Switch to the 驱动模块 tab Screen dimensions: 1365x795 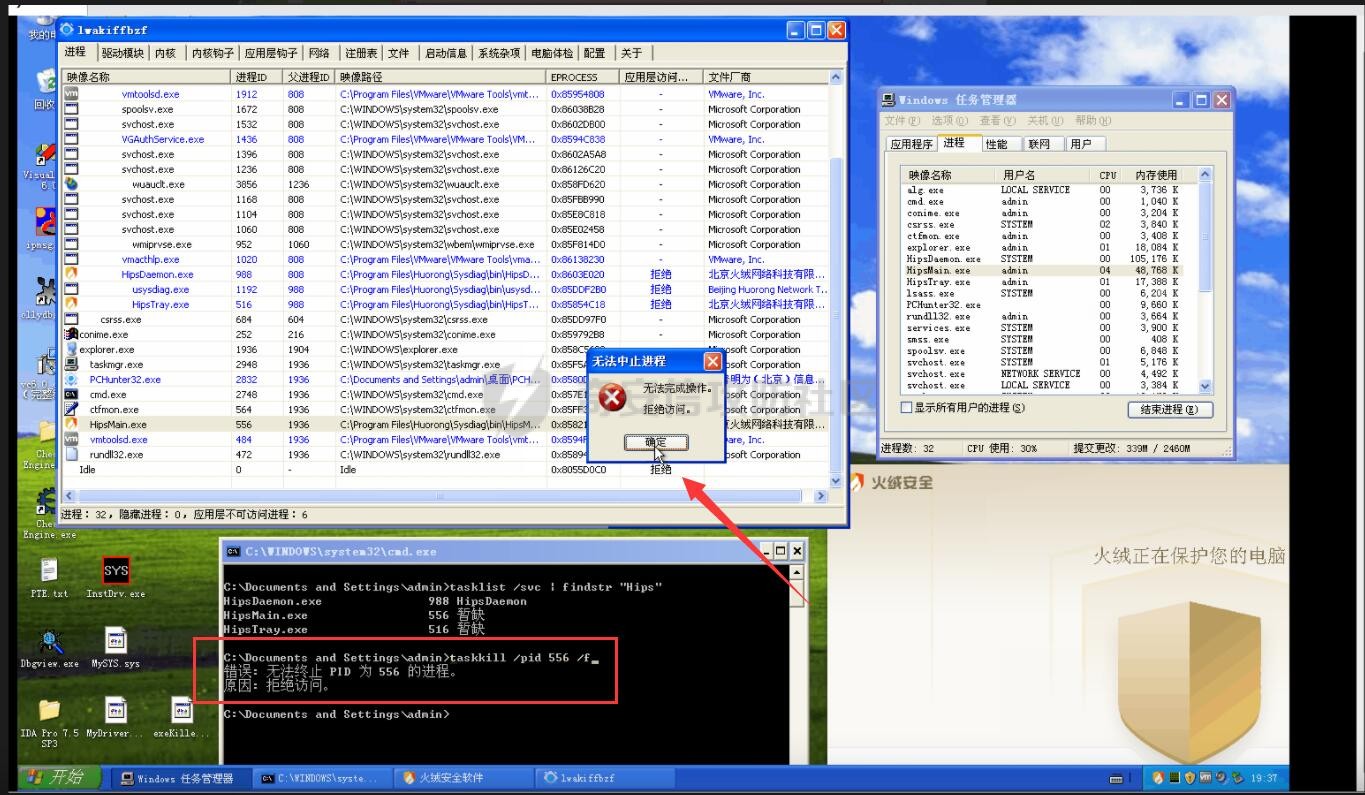click(122, 53)
